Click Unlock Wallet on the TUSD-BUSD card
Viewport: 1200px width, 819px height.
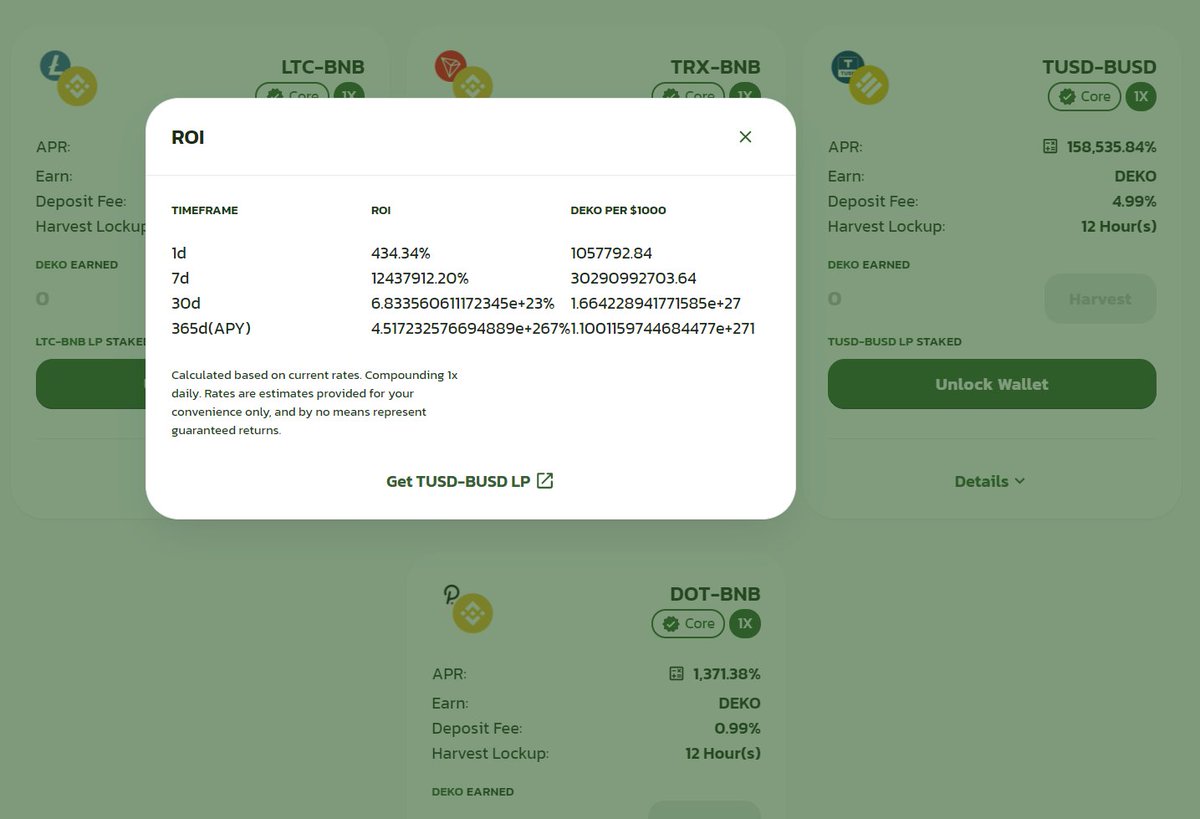point(992,384)
